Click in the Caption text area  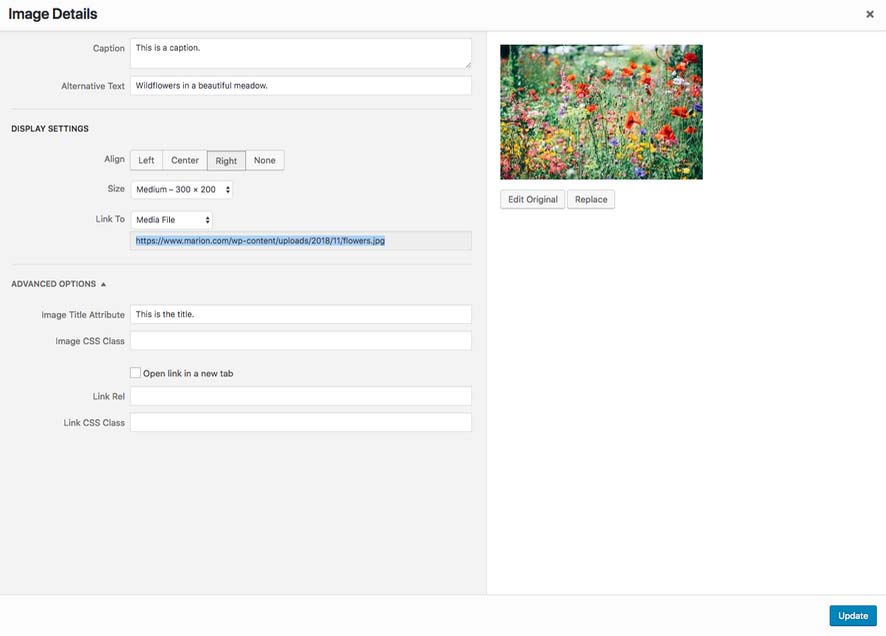[x=300, y=54]
